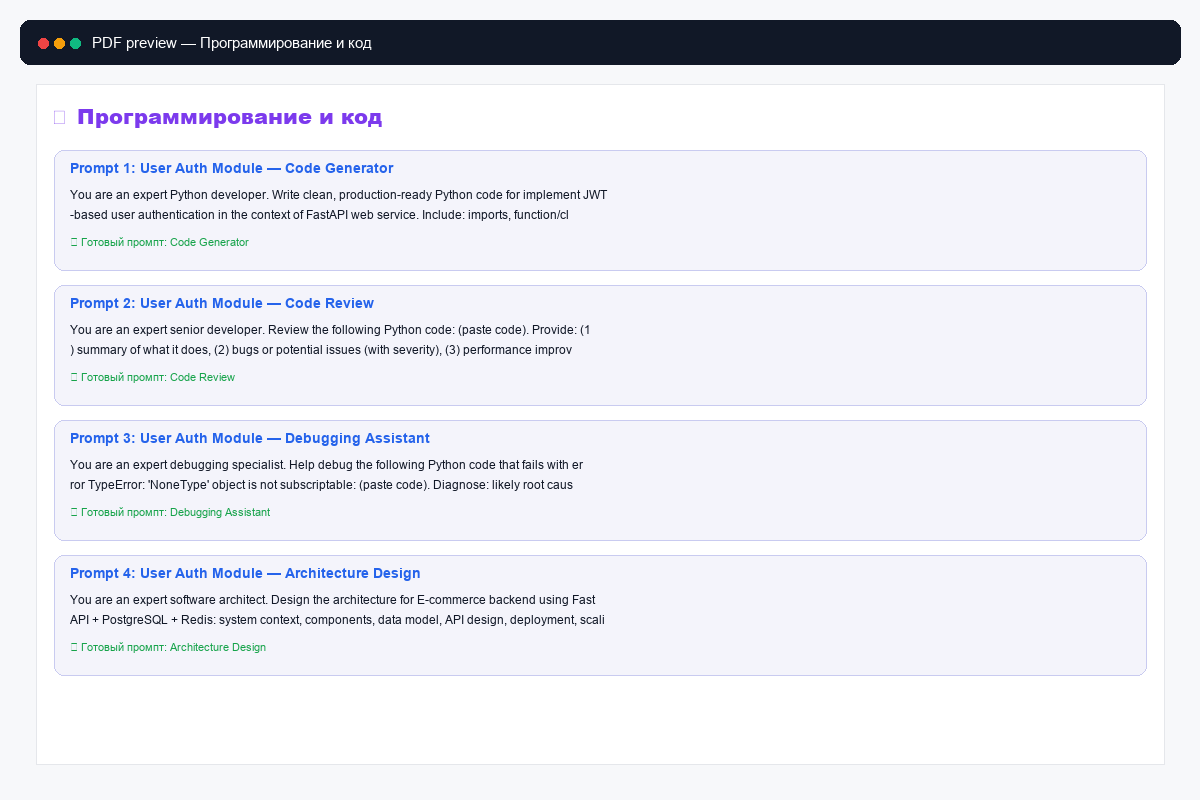1200x800 pixels.
Task: Click the green icon before 'Готовый промпт: Debugging Assistant'
Action: 74,512
